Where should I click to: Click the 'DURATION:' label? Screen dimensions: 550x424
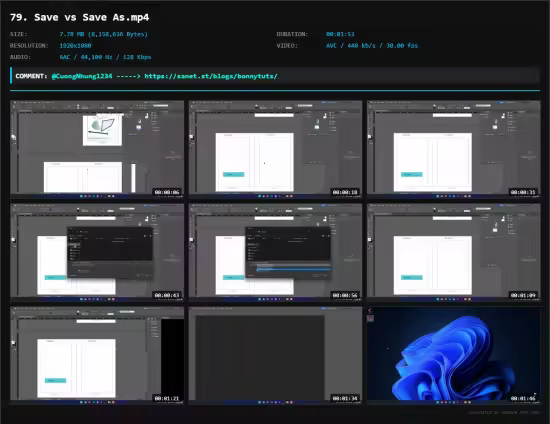coord(292,34)
